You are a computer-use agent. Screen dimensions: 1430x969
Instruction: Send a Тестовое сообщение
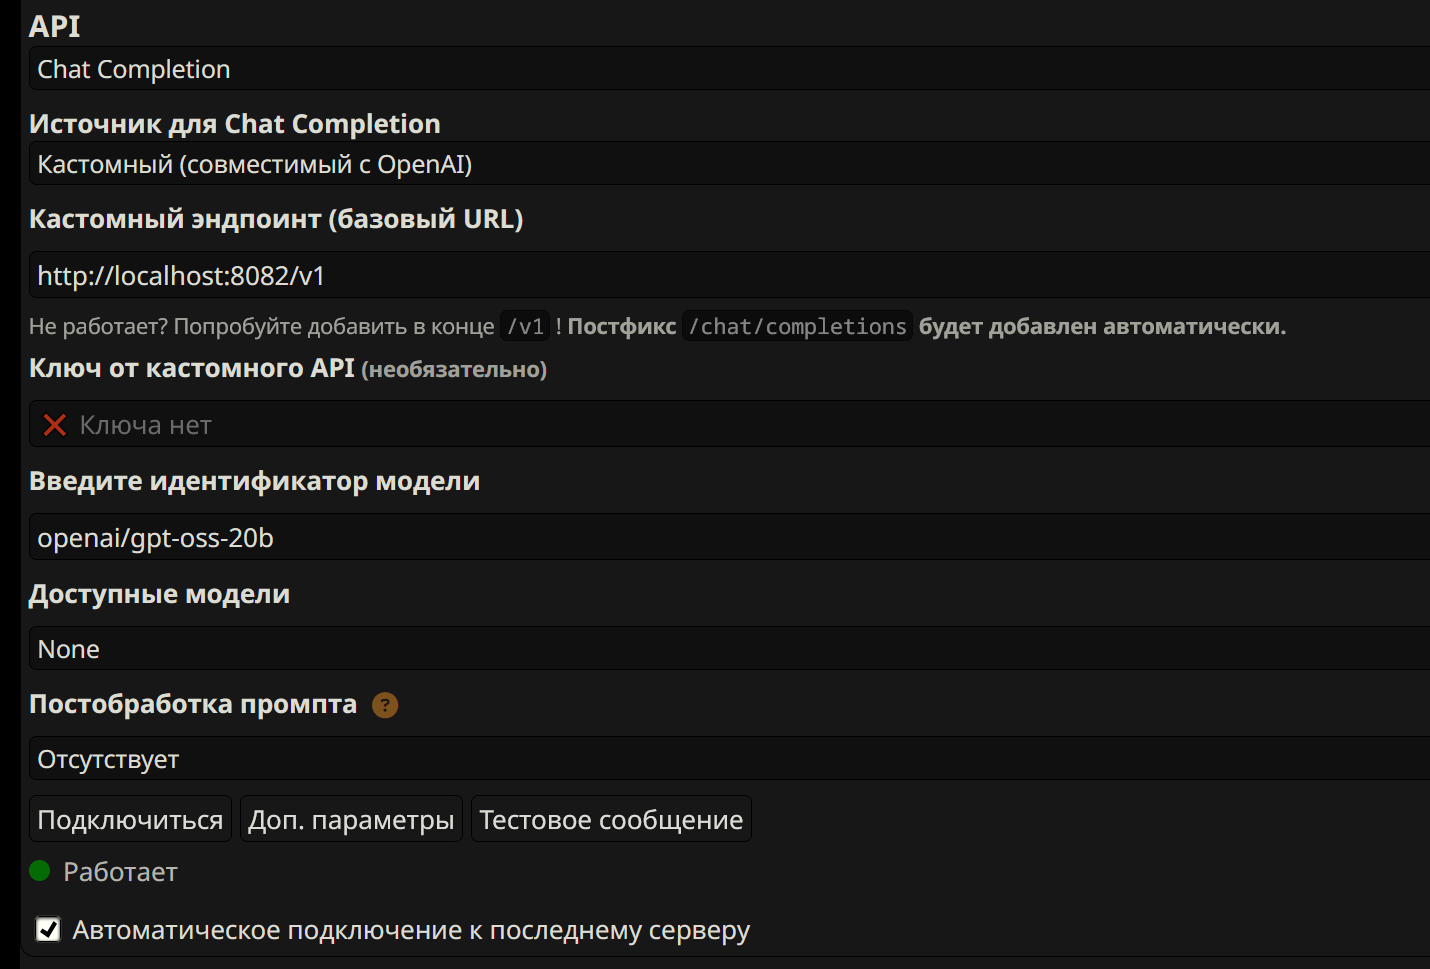(611, 819)
